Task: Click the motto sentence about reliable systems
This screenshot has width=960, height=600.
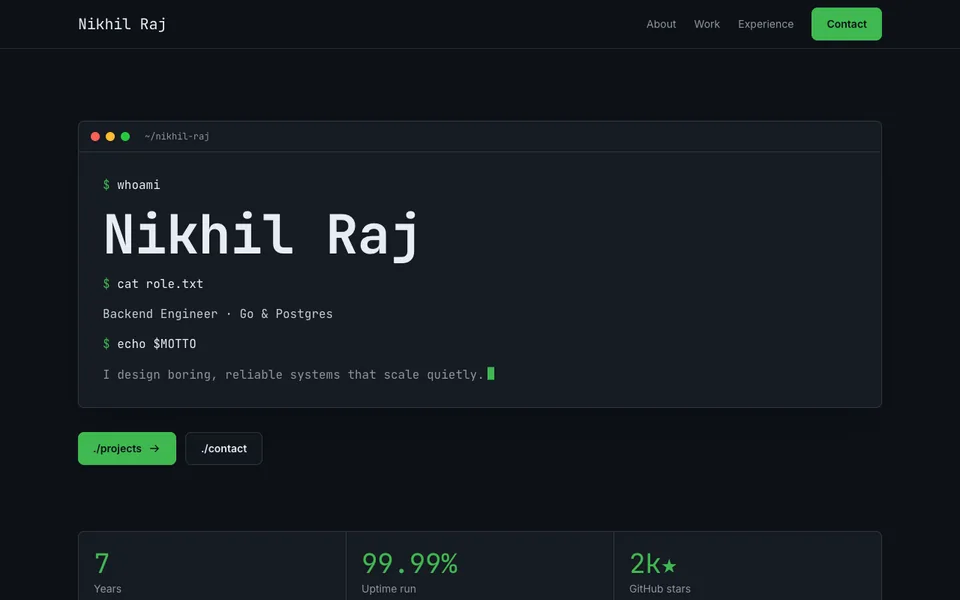Action: 293,375
